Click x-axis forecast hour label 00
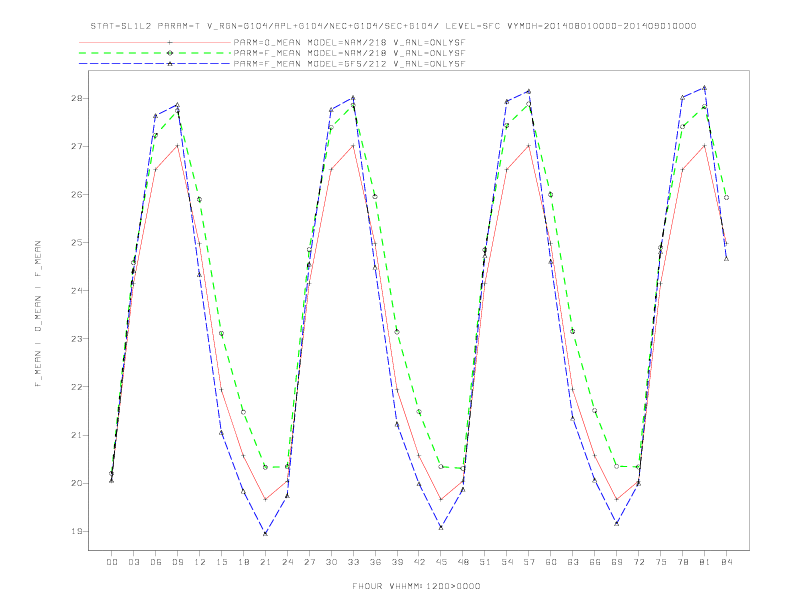Image resolution: width=792 pixels, height=612 pixels. [112, 562]
